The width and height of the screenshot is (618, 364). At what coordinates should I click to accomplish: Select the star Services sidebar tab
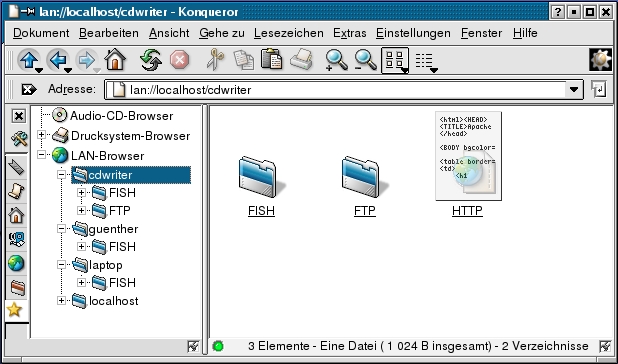click(15, 310)
